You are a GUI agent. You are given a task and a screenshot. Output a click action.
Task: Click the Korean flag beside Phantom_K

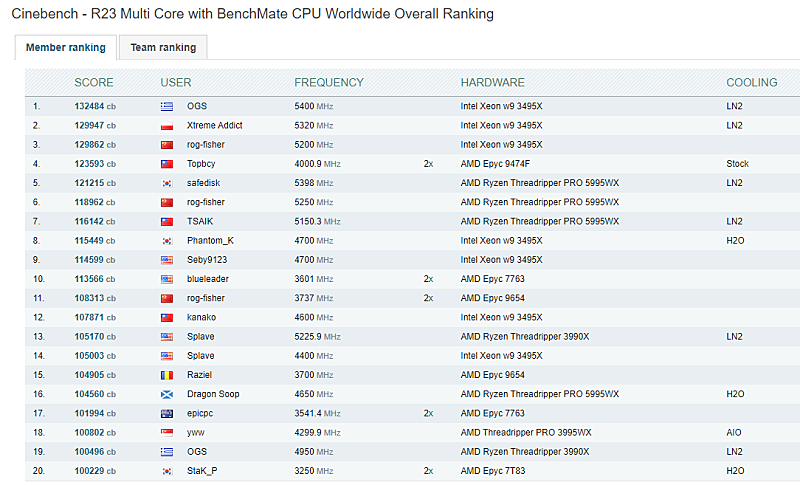167,241
